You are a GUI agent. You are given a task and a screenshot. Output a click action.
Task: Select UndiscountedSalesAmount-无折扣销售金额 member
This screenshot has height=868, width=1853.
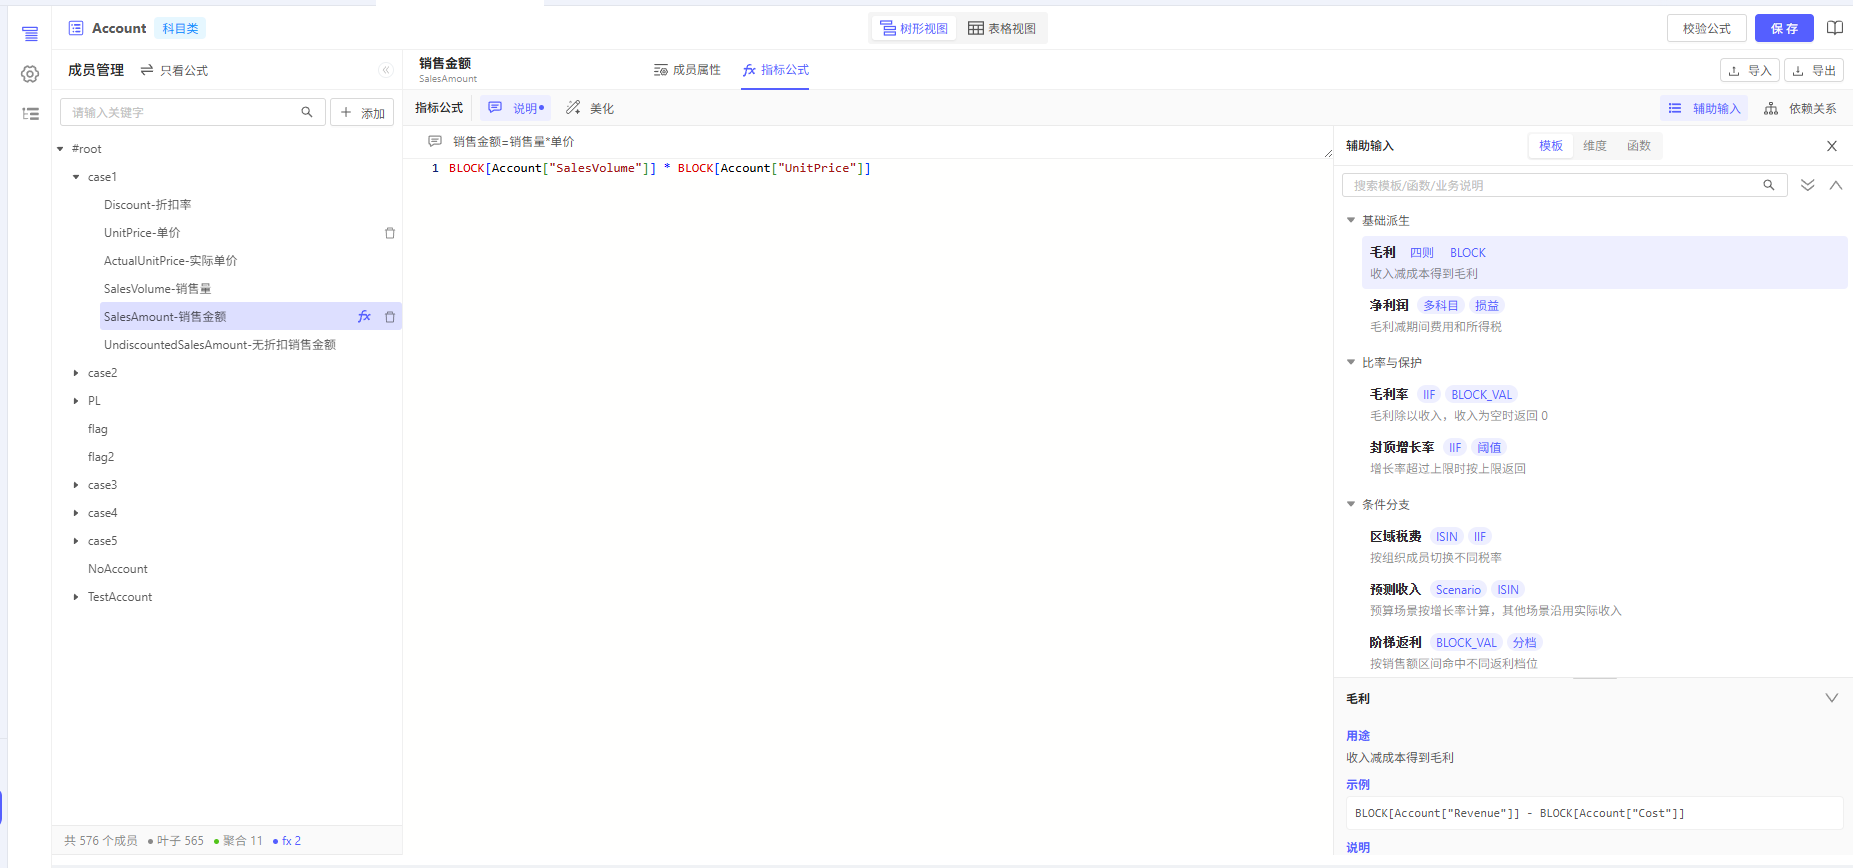click(x=220, y=345)
